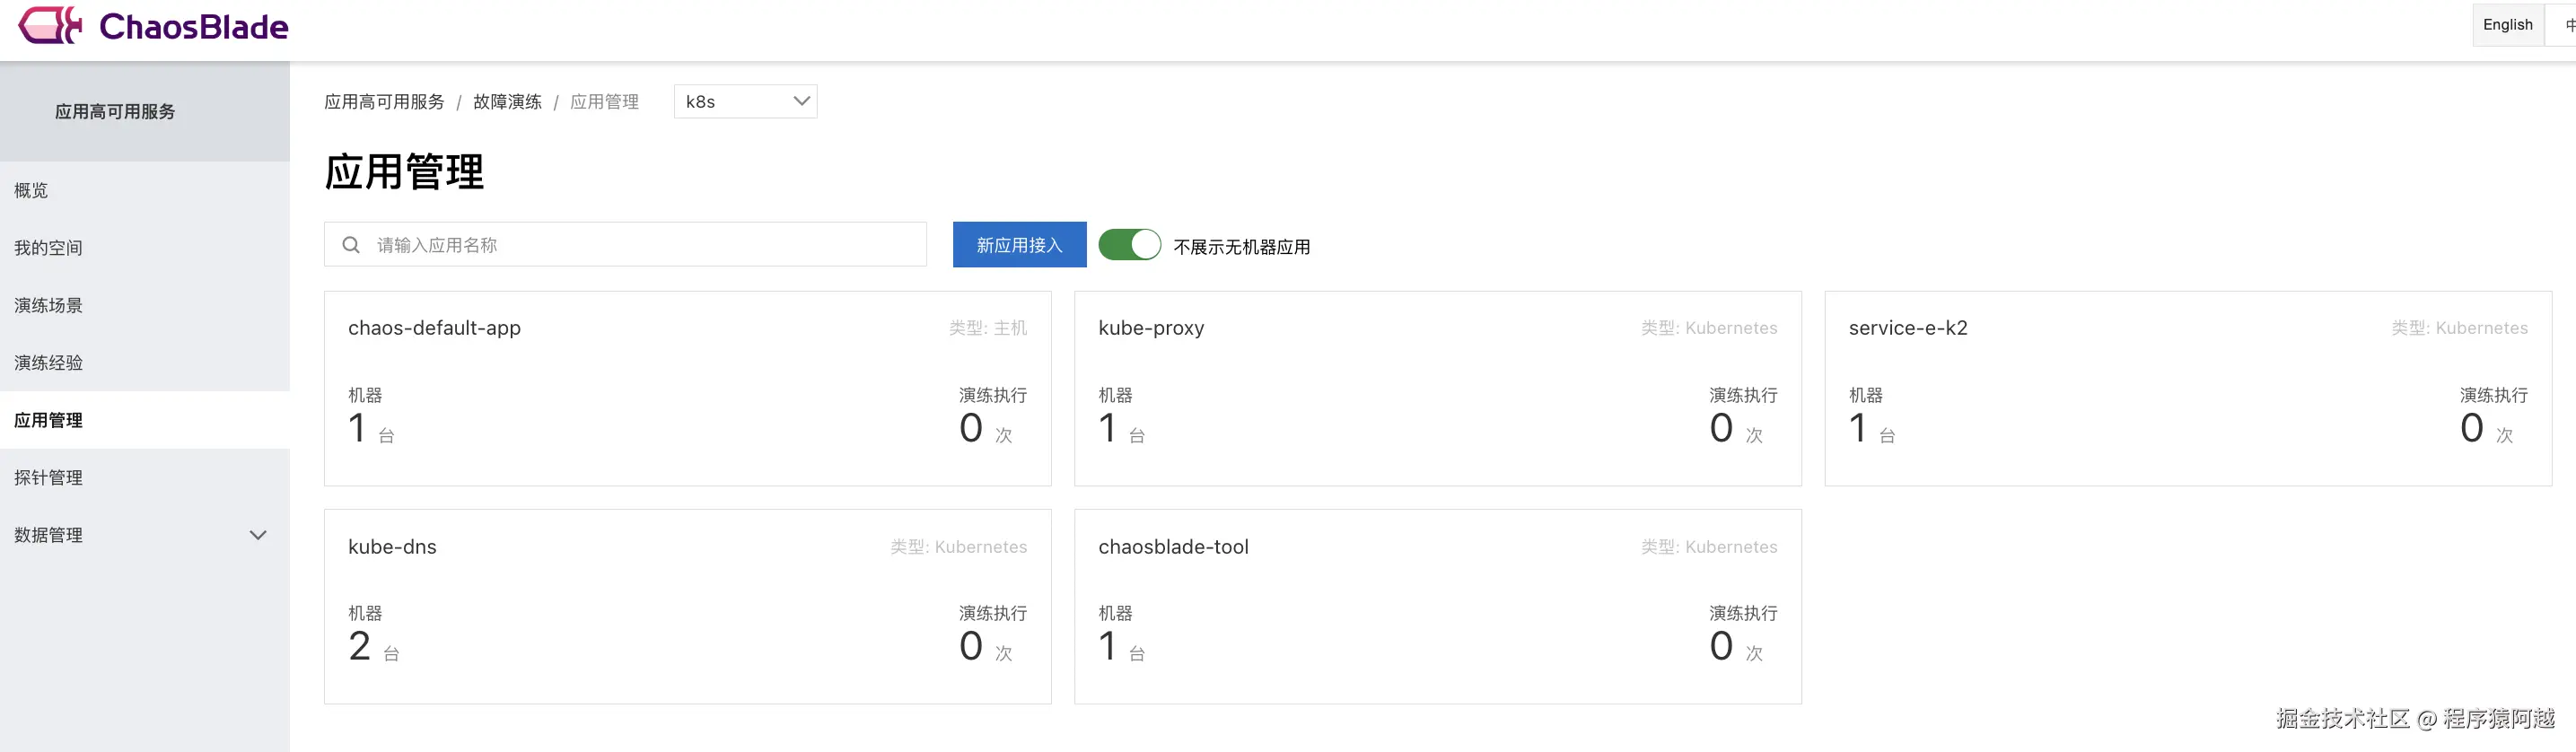2576x752 pixels.
Task: Click 应用高可用服务 breadcrumb link
Action: [x=384, y=102]
